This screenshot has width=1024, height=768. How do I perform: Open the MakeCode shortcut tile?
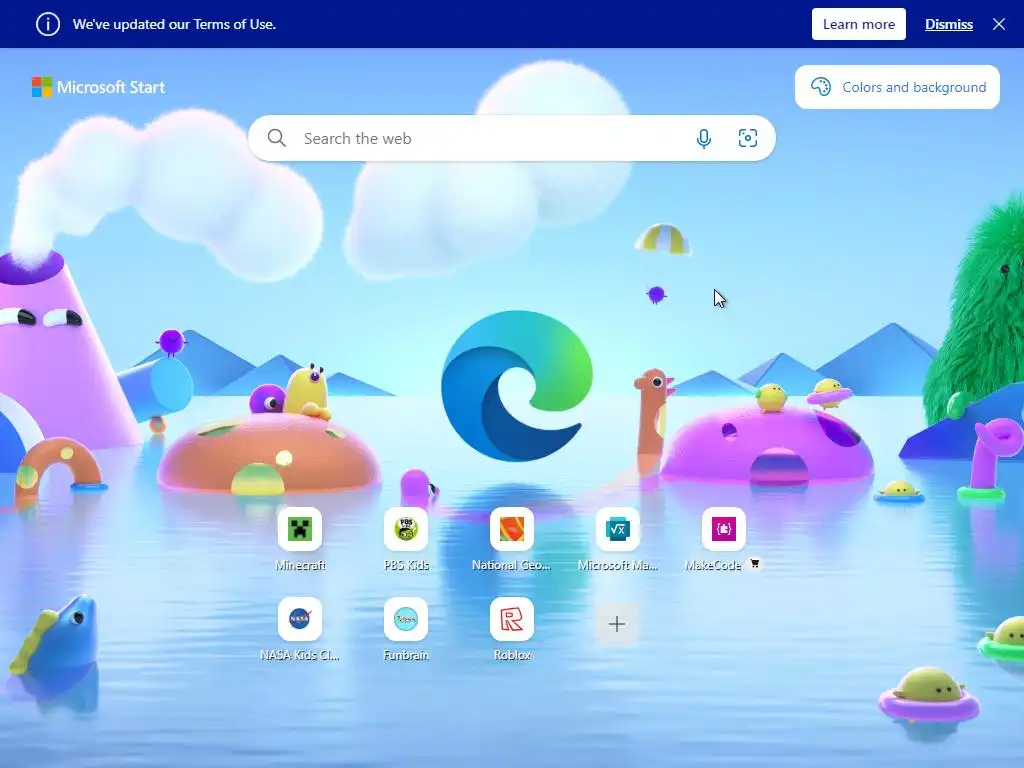click(723, 529)
